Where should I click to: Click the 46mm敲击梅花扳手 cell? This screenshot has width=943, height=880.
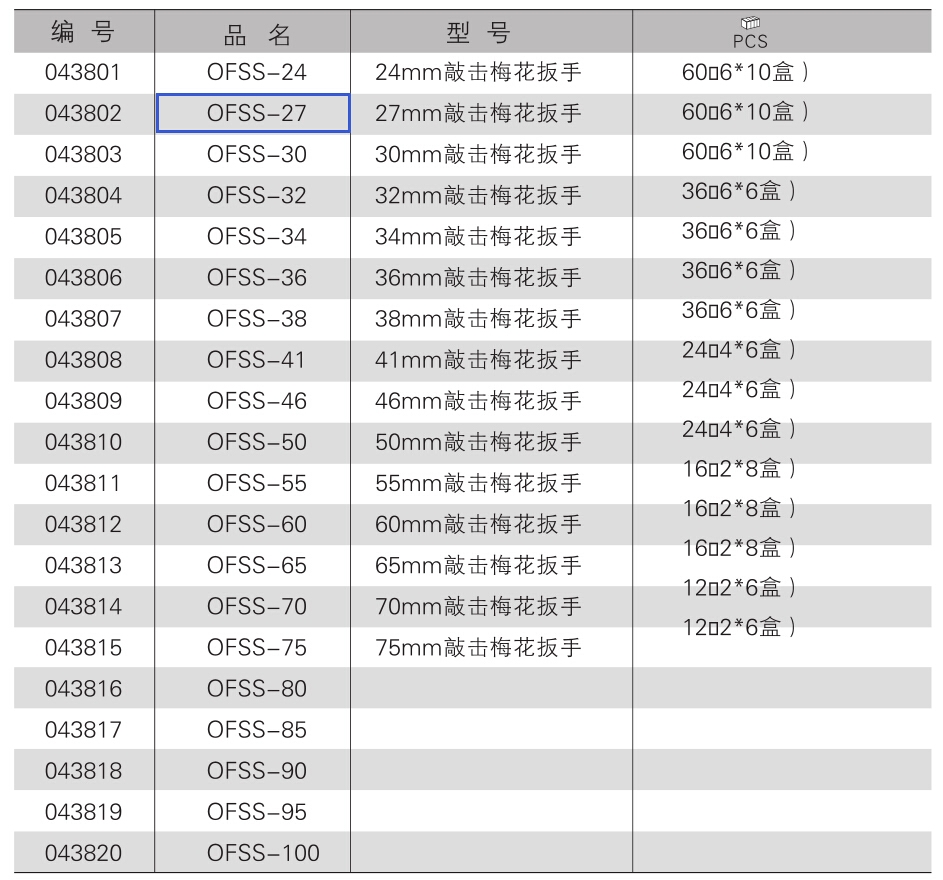tap(478, 401)
